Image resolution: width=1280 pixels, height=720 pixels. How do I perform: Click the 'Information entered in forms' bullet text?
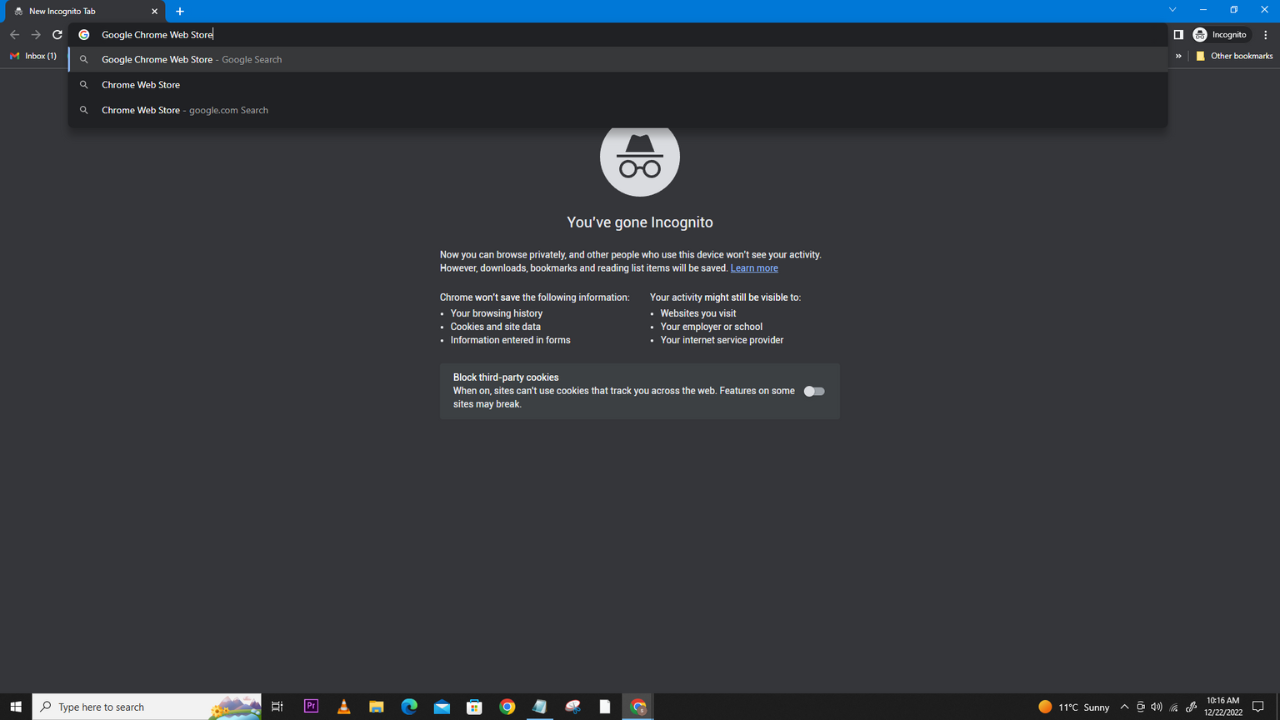[511, 340]
